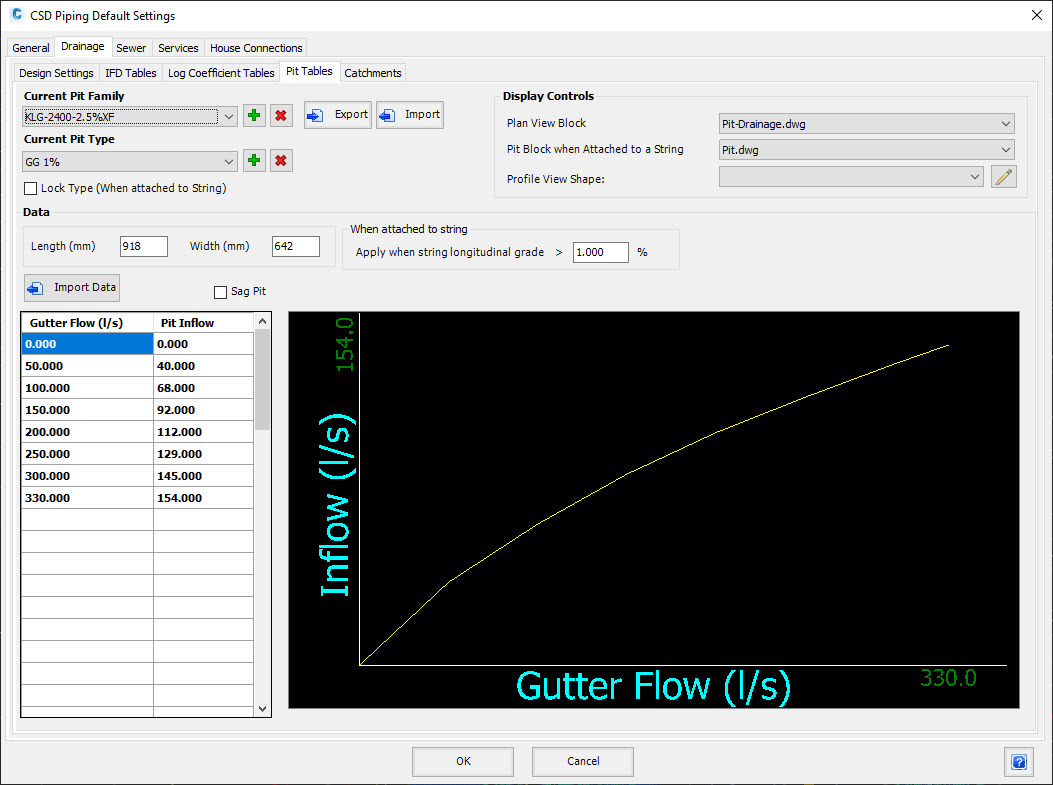Click pencil icon to edit Profile View Shape
Screen dimensions: 1053x785
point(1003,177)
